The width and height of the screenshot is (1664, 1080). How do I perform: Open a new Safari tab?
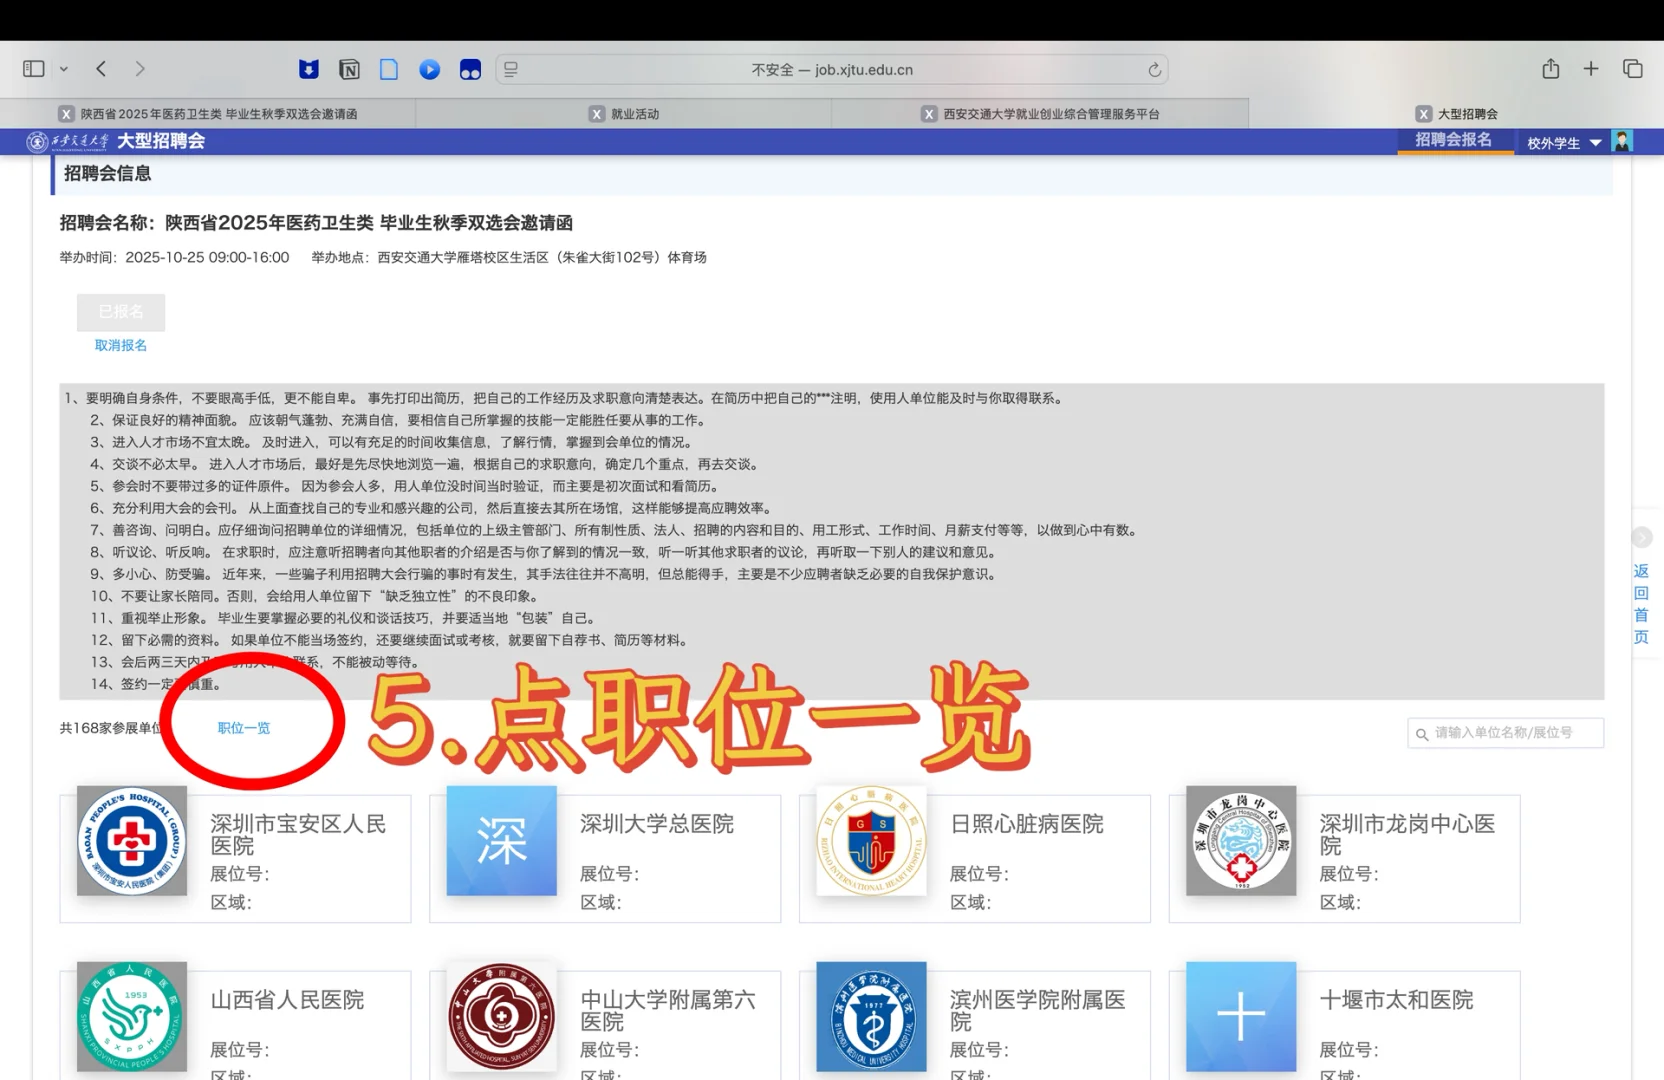(1591, 68)
